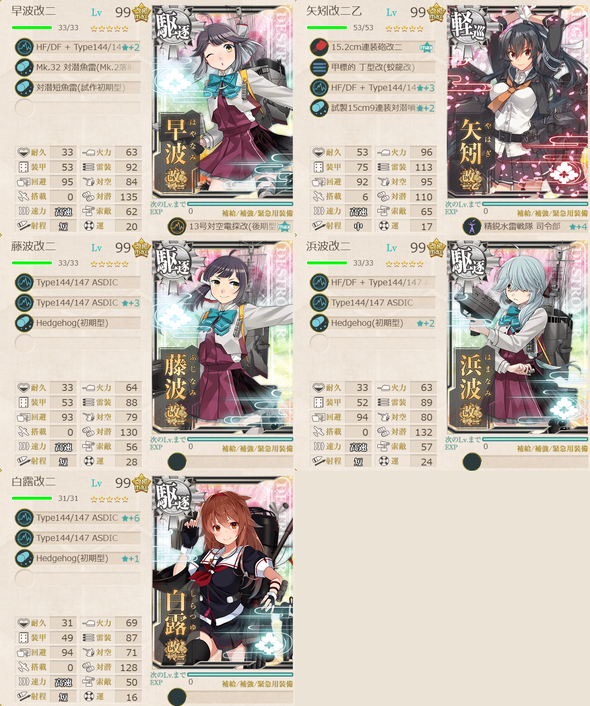Select Hedgehog(初期型) ★+2 on 浜波改二
Image resolution: width=590 pixels, height=706 pixels.
tap(373, 323)
